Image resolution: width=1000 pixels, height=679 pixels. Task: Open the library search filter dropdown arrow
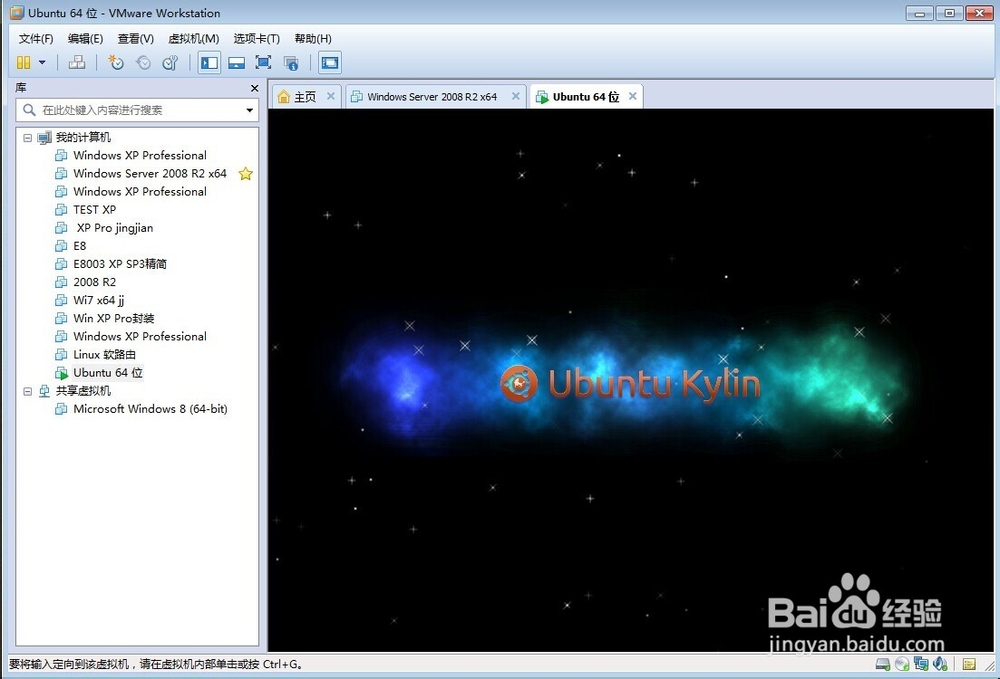[249, 110]
